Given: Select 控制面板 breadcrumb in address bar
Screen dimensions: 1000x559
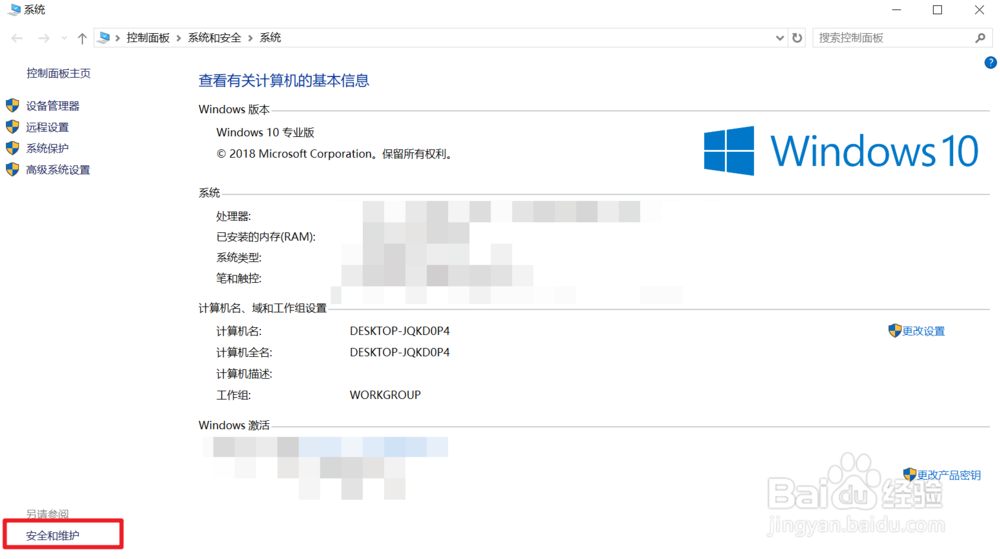Looking at the screenshot, I should coord(148,38).
